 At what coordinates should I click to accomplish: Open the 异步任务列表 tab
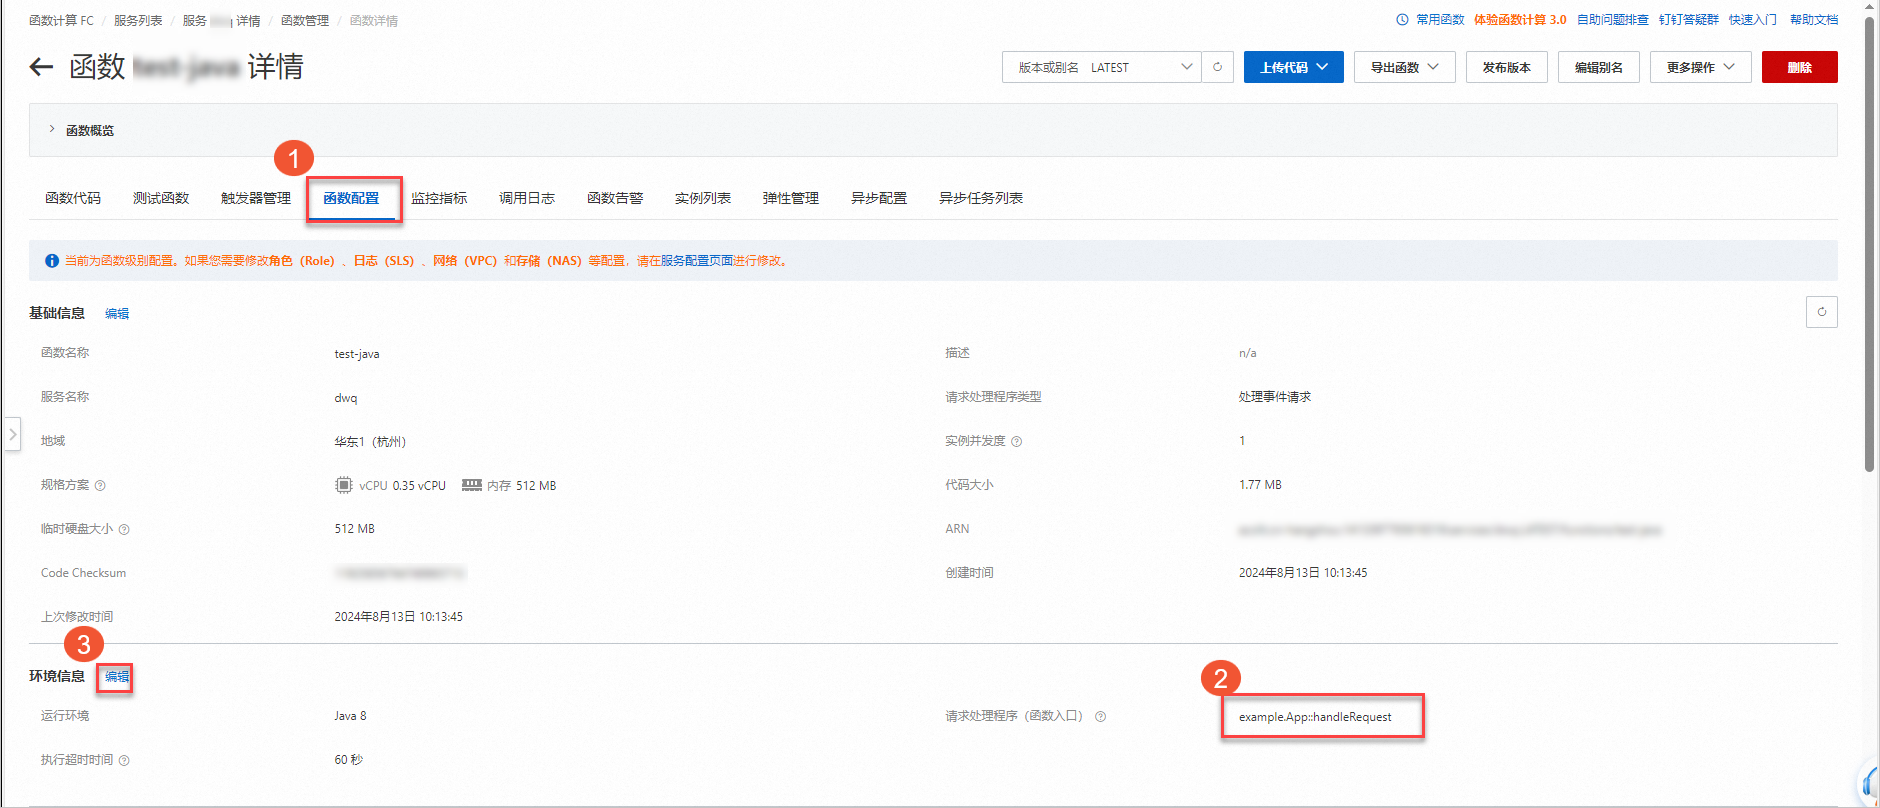981,198
